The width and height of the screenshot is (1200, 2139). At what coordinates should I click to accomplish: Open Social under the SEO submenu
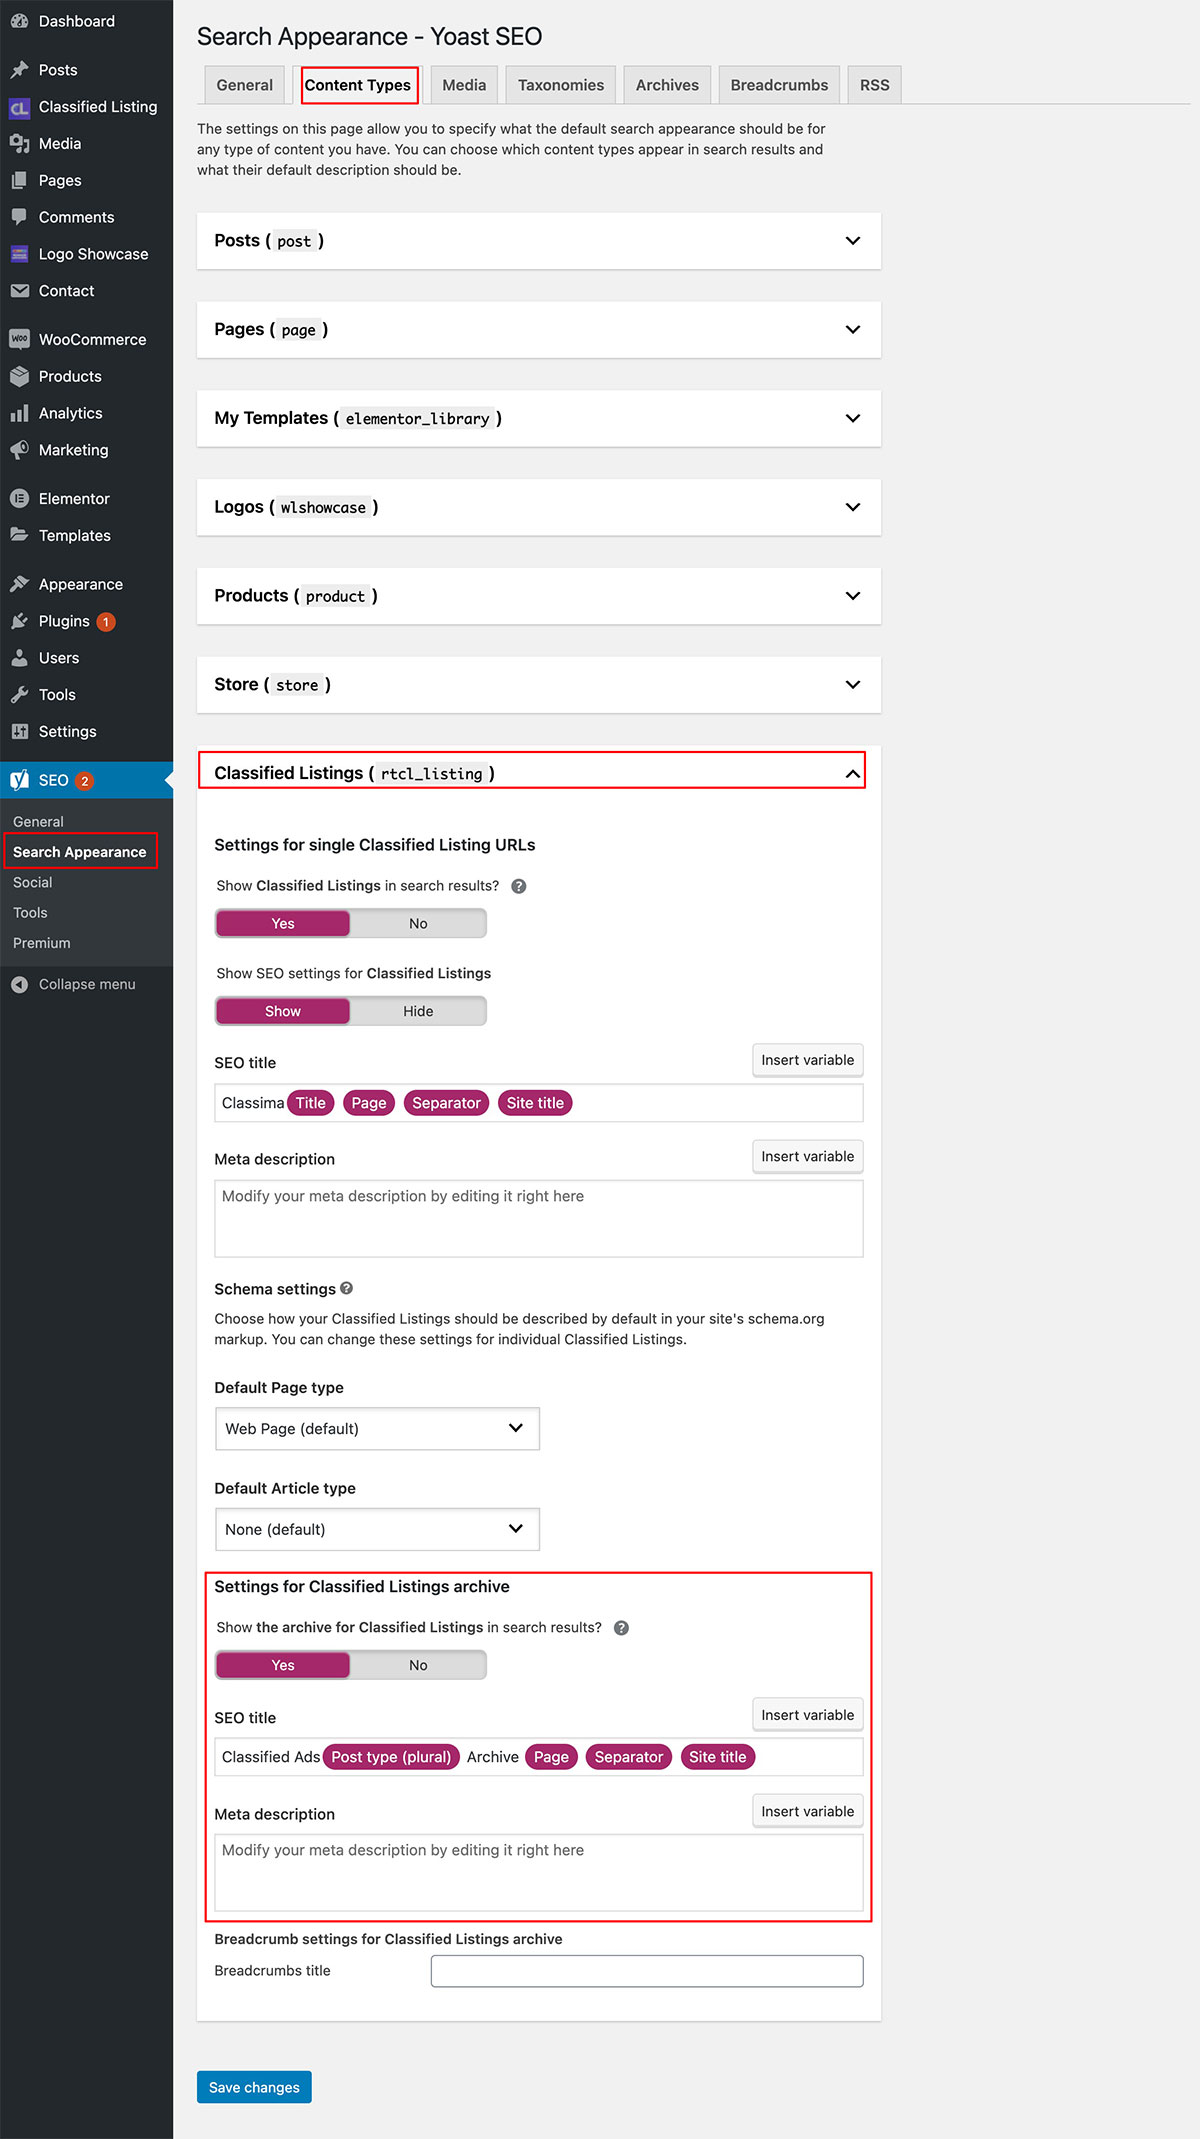tap(32, 883)
